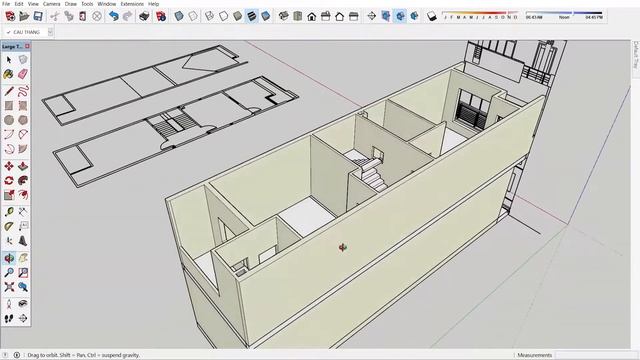Select the Rotate tool
Viewport: 640px width, 360px height.
(9, 180)
